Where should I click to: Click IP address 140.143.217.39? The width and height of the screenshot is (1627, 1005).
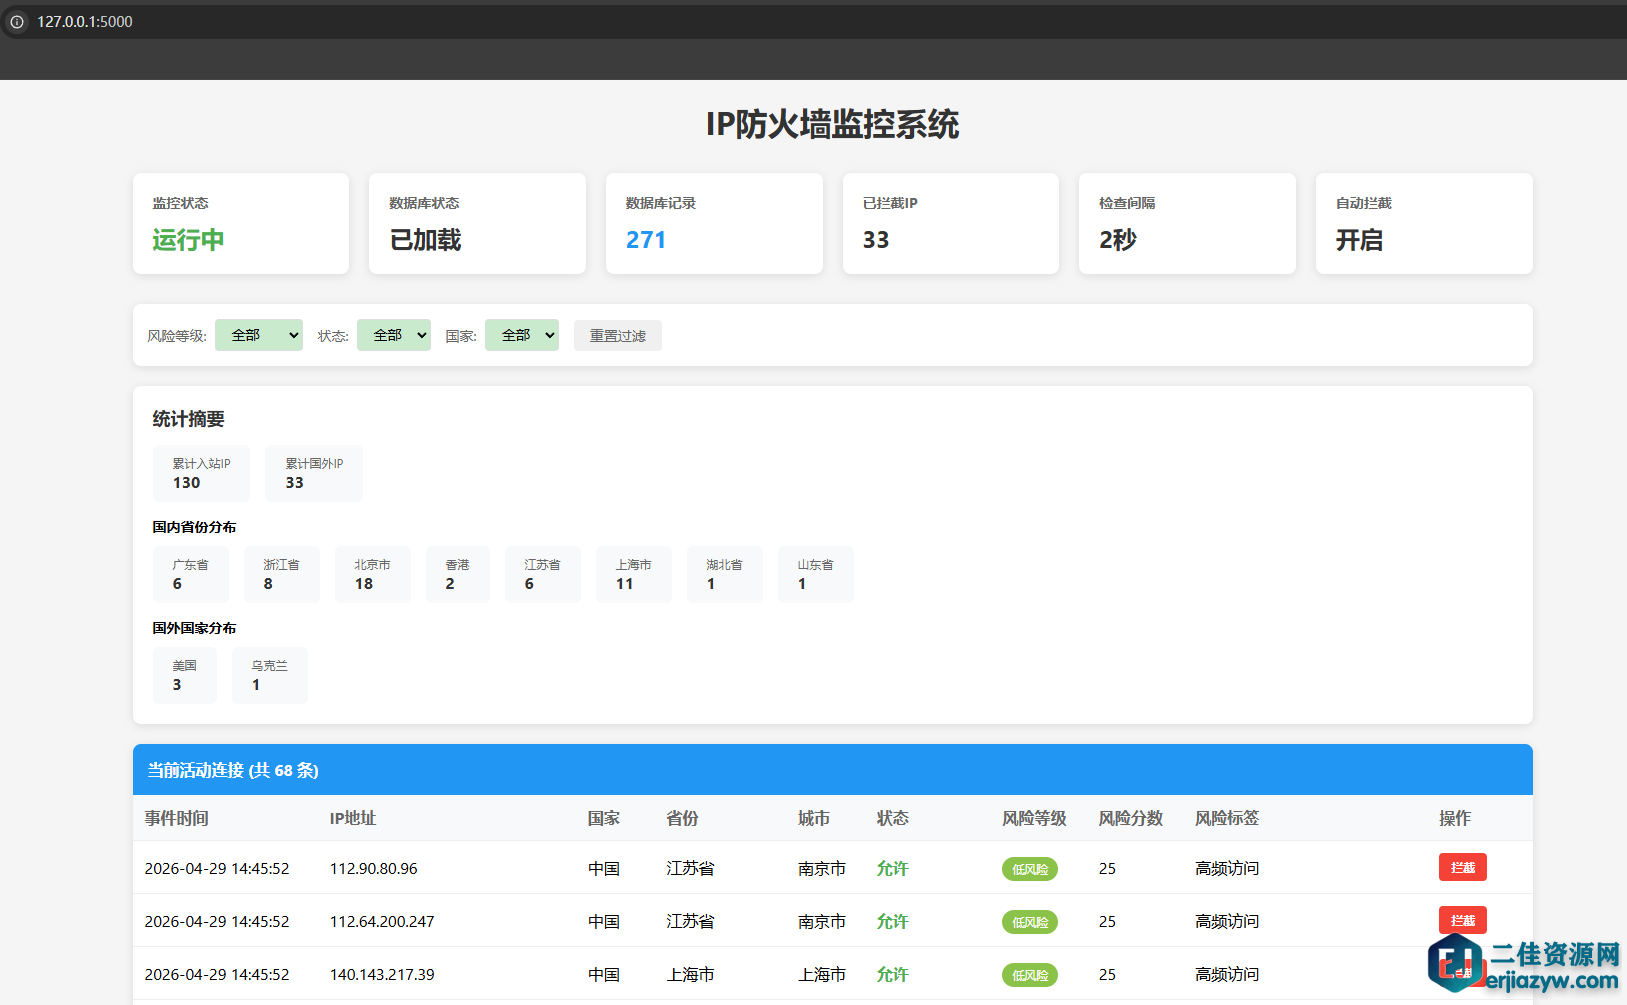coord(382,974)
